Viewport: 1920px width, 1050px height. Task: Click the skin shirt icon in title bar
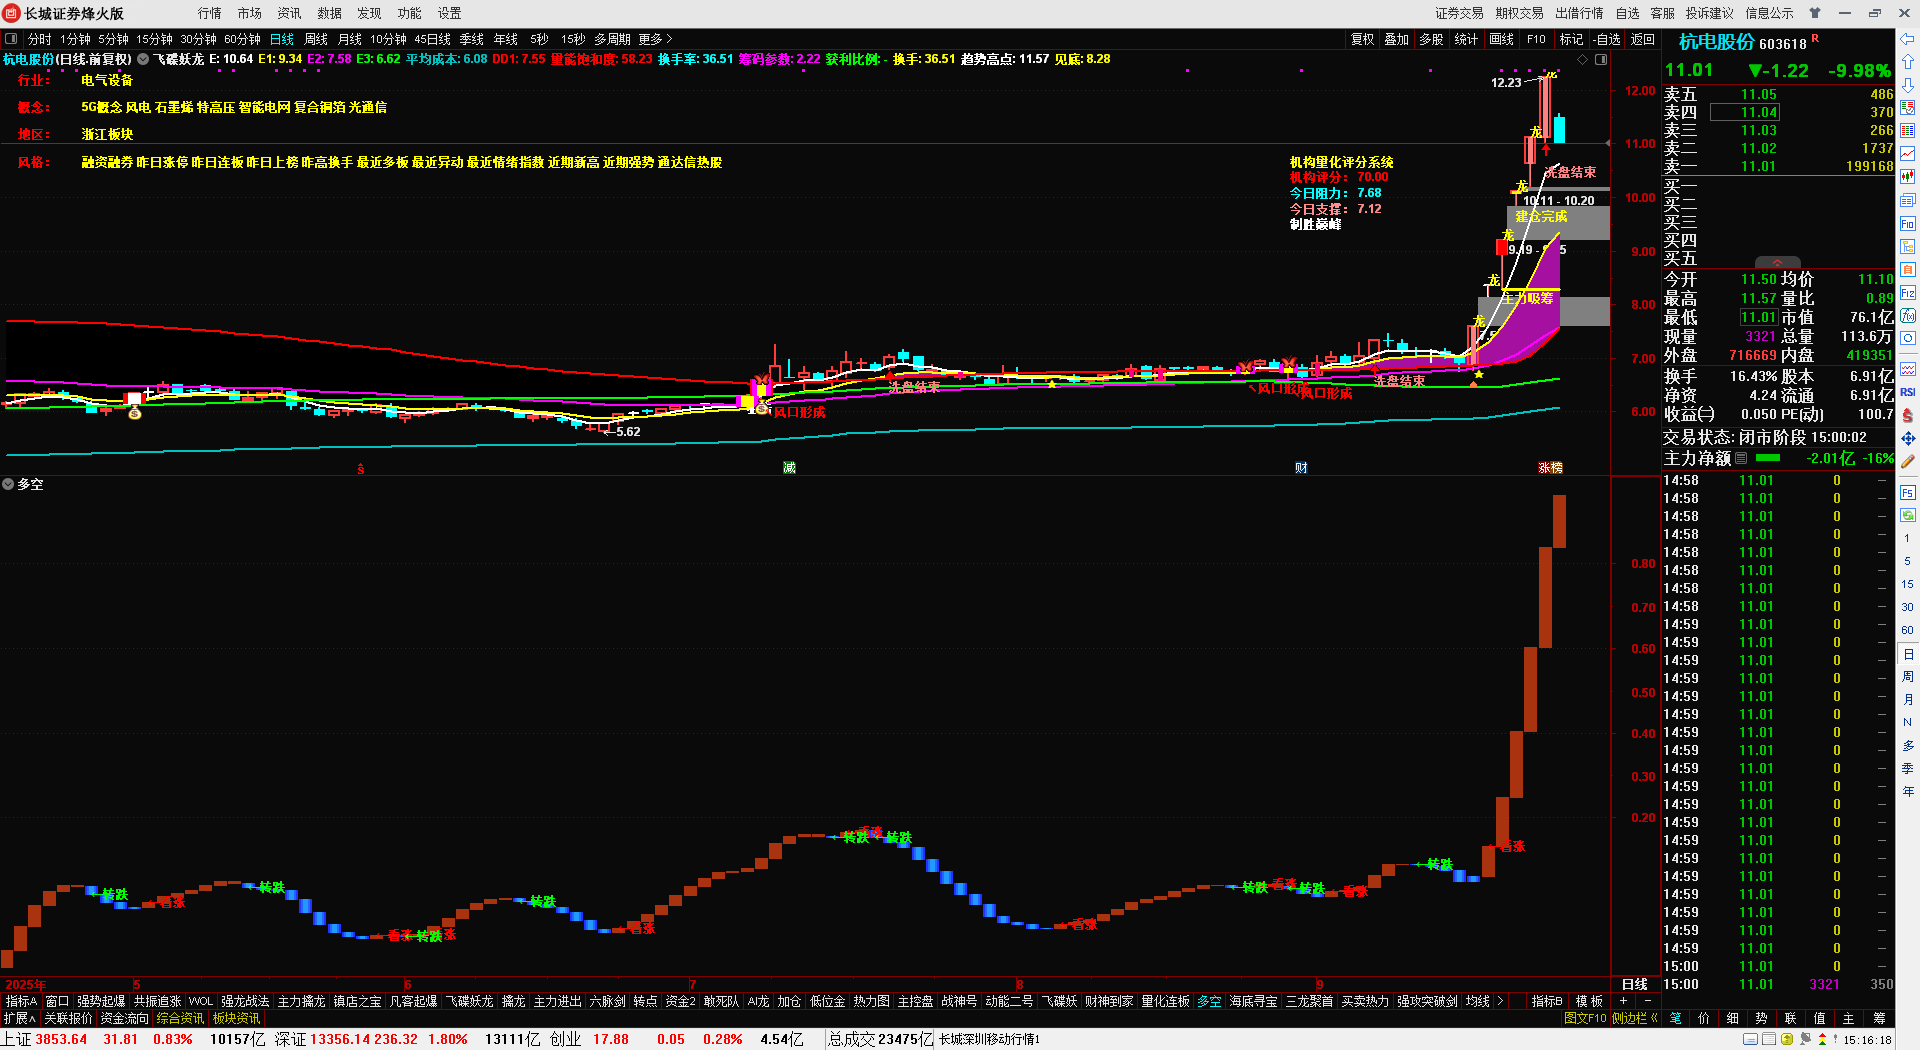1815,13
